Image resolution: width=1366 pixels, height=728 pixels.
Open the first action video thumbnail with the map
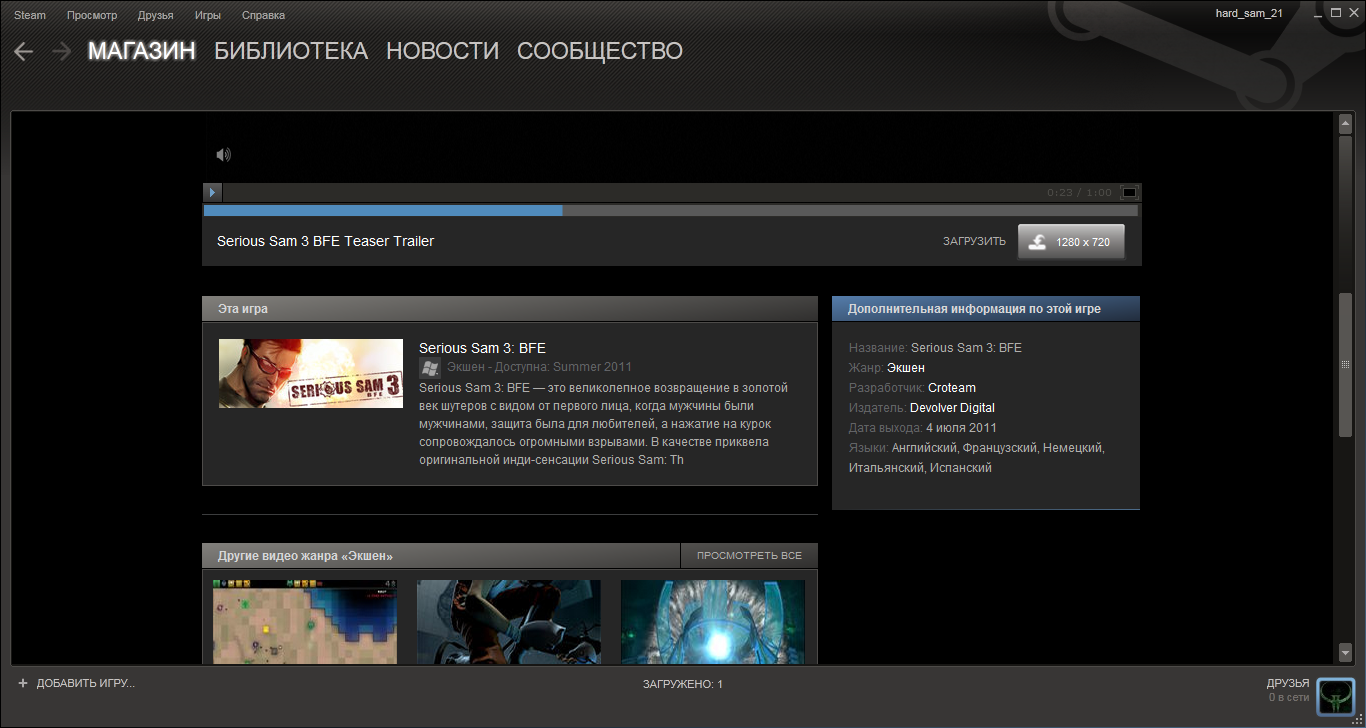[305, 621]
